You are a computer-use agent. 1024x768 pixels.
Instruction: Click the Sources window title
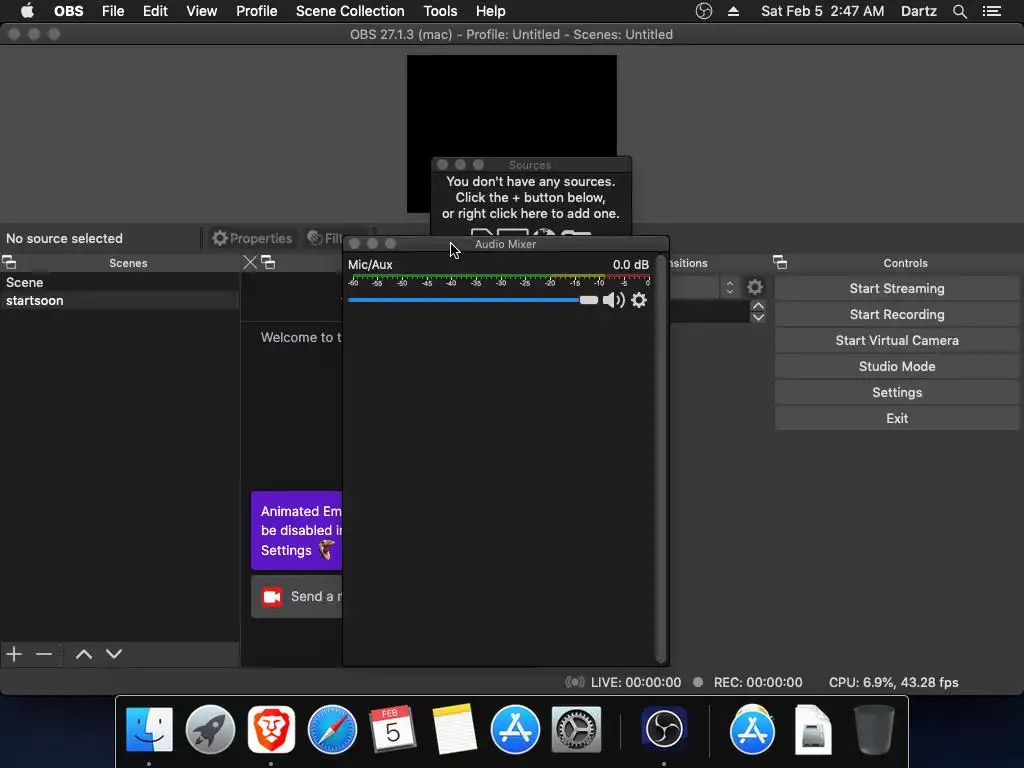[x=530, y=165]
